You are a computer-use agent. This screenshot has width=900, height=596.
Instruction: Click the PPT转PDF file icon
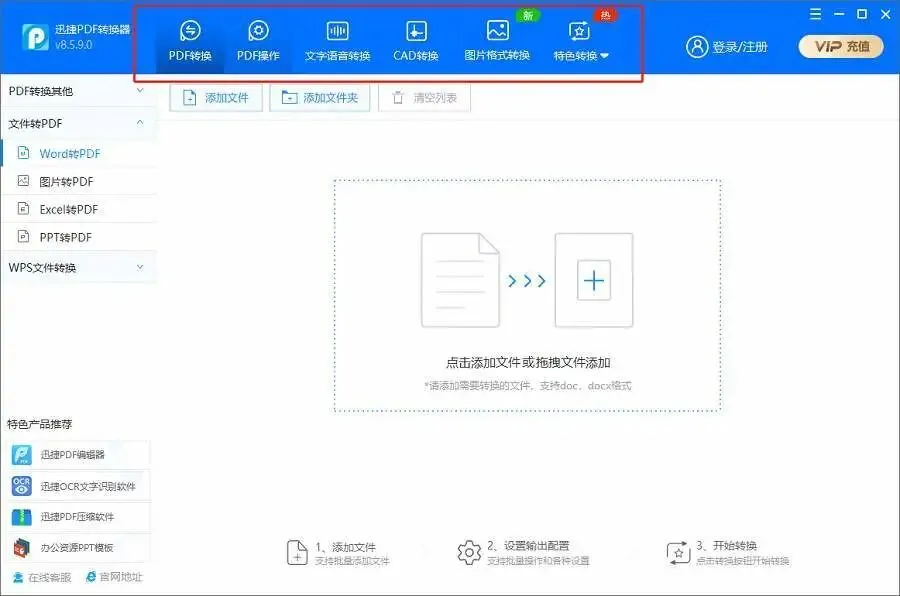[24, 236]
